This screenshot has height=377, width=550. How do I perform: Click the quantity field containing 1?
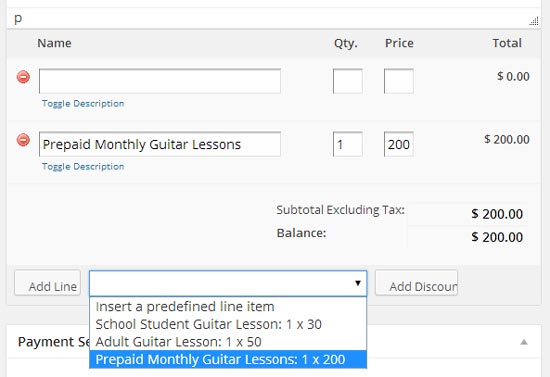348,144
